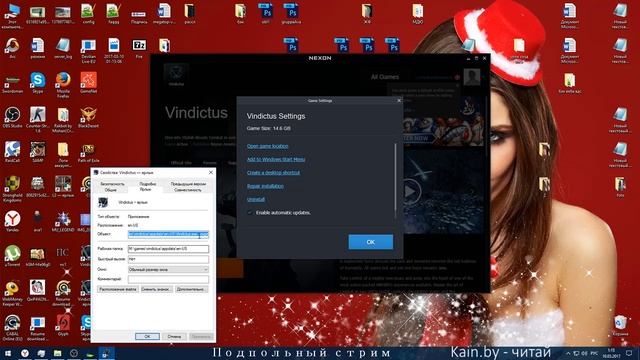Open the OBS Studio desktop icon
This screenshot has width=640, height=360.
12,118
